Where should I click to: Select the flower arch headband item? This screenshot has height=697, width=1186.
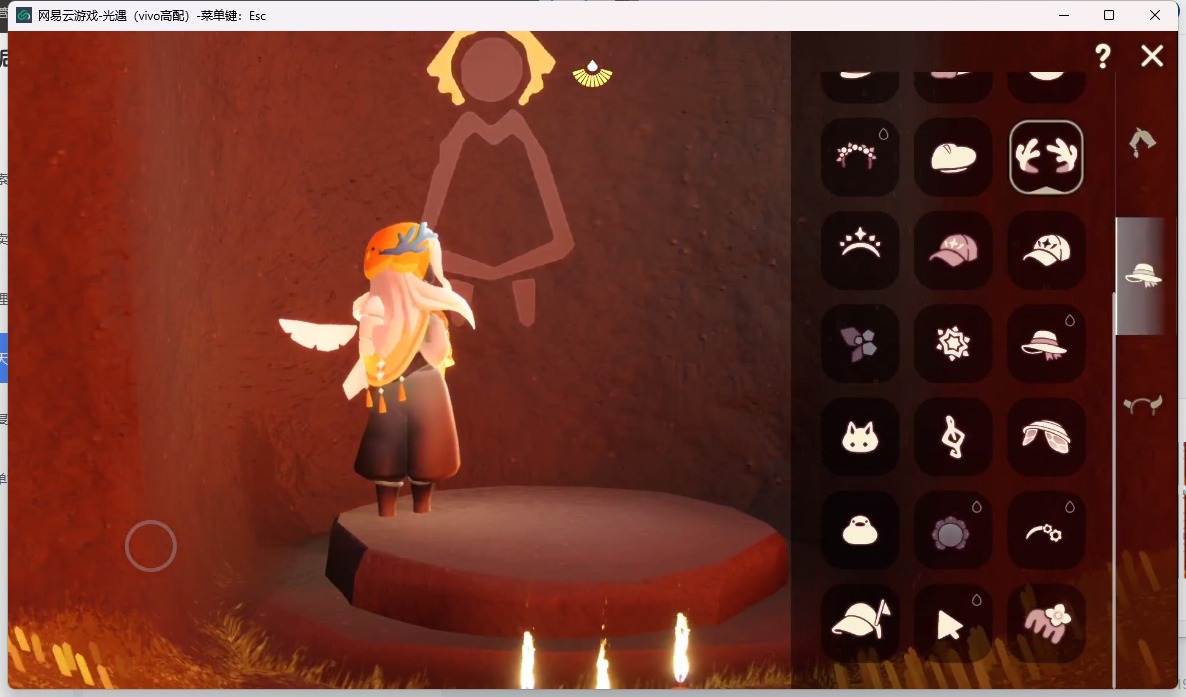point(860,157)
